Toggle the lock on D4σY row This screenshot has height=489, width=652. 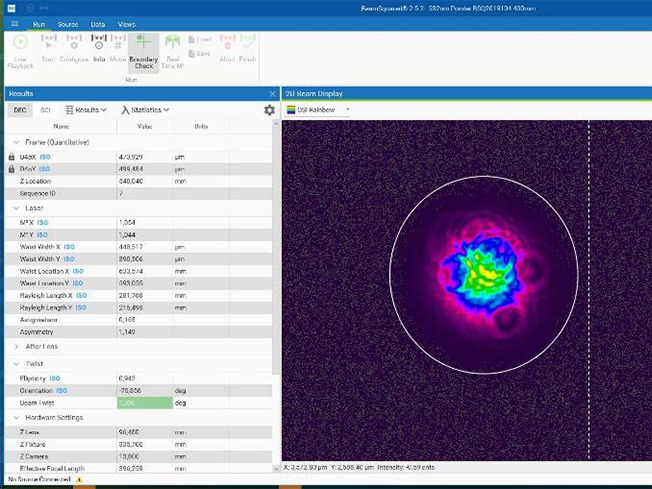[x=12, y=169]
